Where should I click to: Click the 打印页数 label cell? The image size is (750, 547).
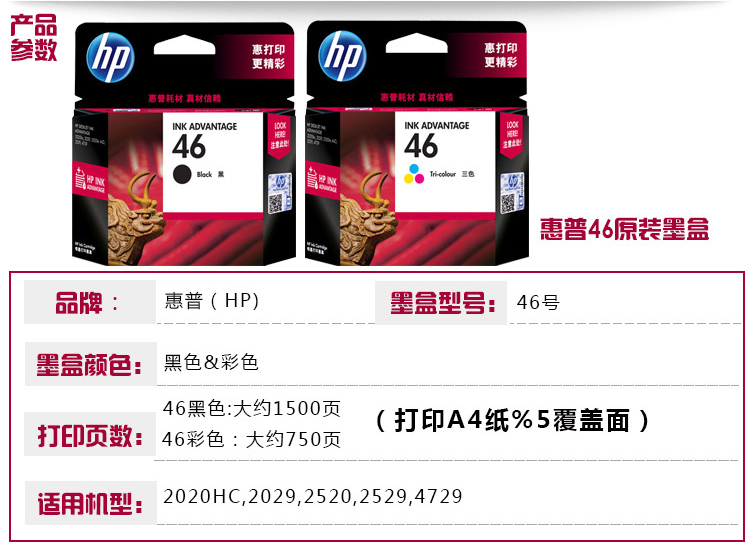90,434
